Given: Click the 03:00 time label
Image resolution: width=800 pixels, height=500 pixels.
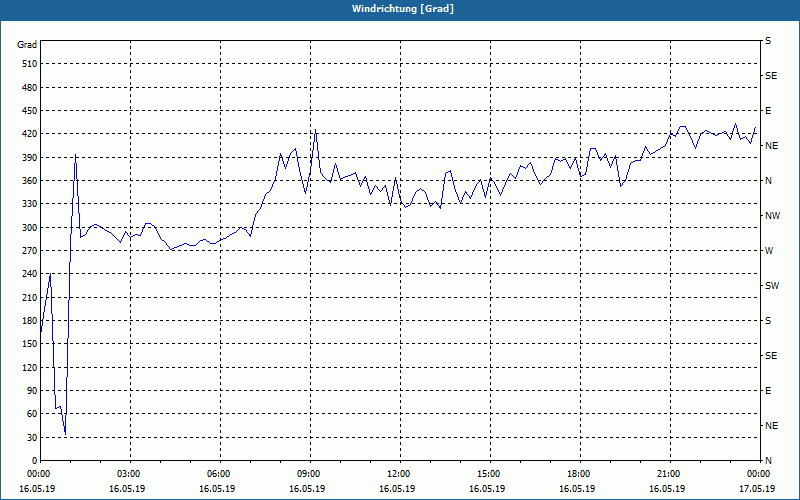Looking at the screenshot, I should (x=128, y=474).
